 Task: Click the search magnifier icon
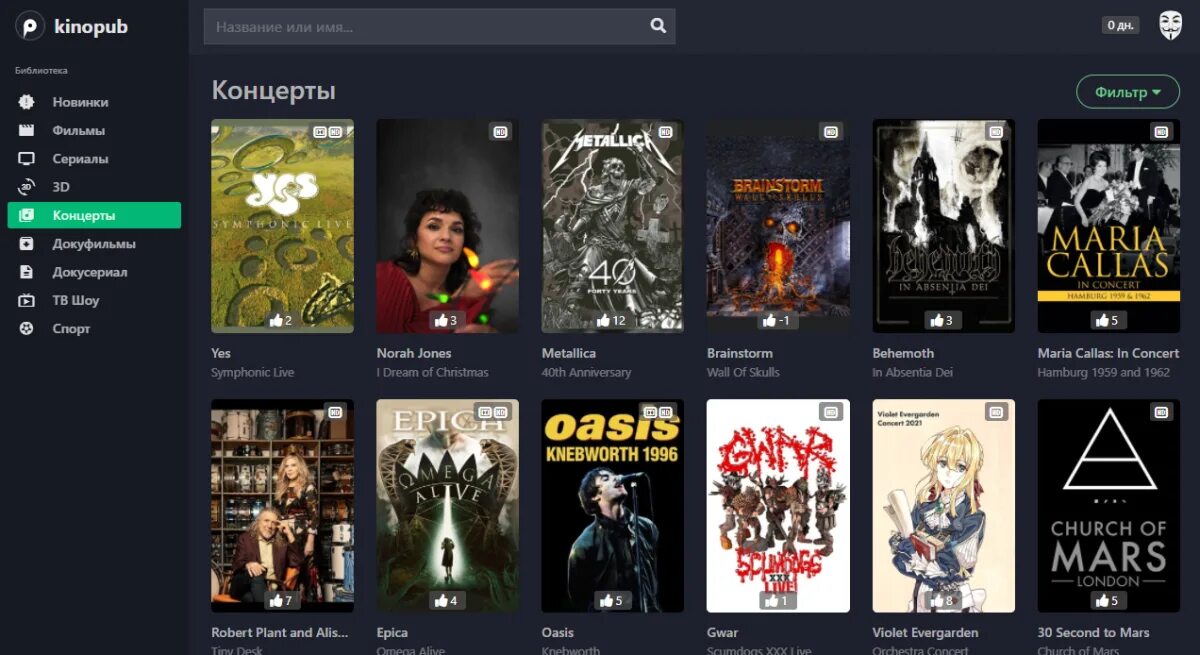tap(658, 27)
